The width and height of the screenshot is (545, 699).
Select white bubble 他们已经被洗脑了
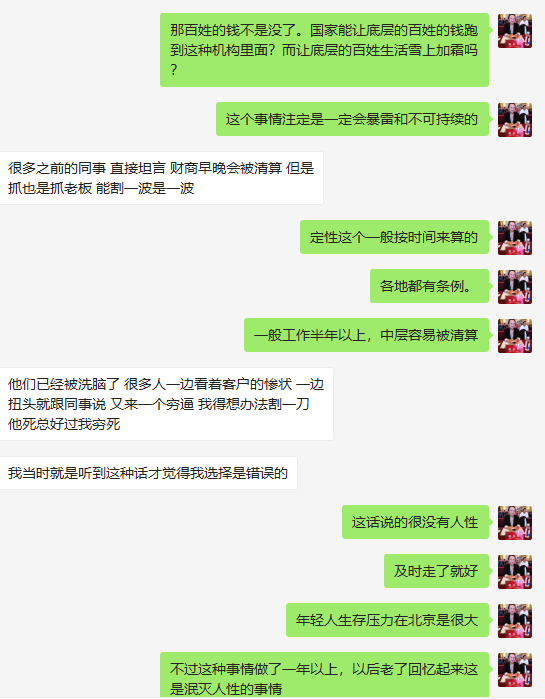166,404
